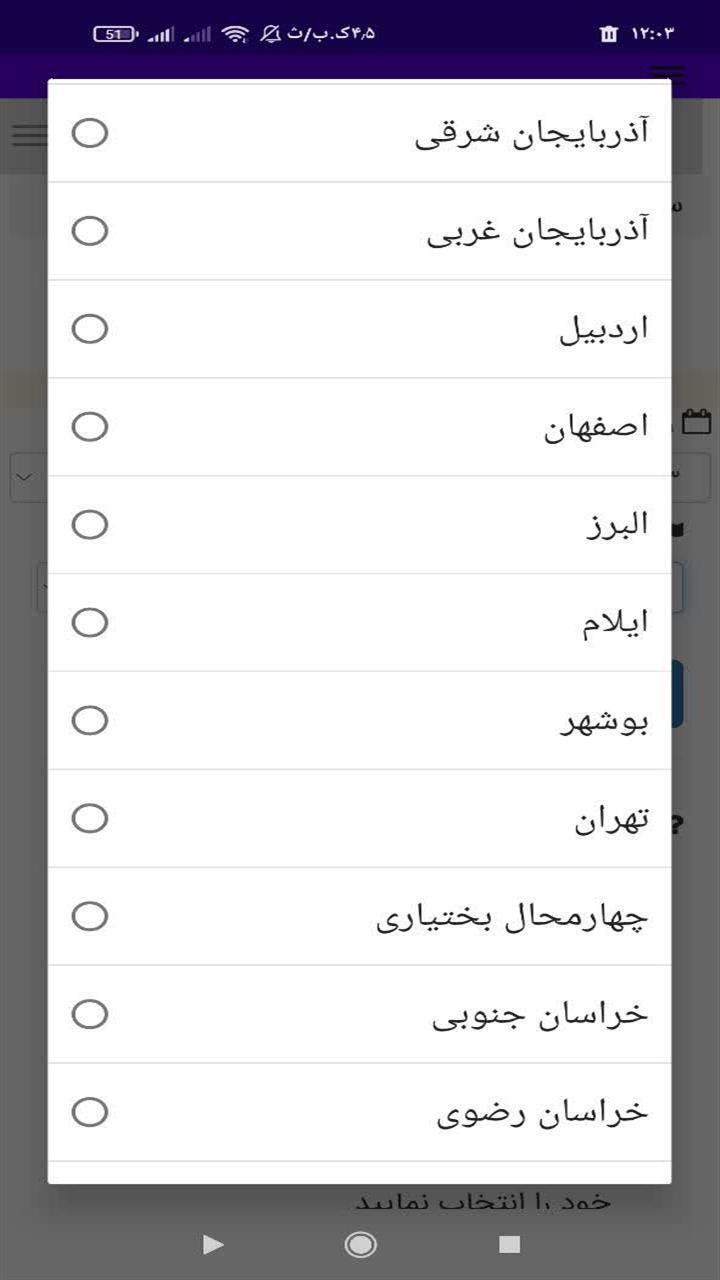Tap the Wi-Fi icon in status bar
The width and height of the screenshot is (720, 1280).
pos(236,34)
